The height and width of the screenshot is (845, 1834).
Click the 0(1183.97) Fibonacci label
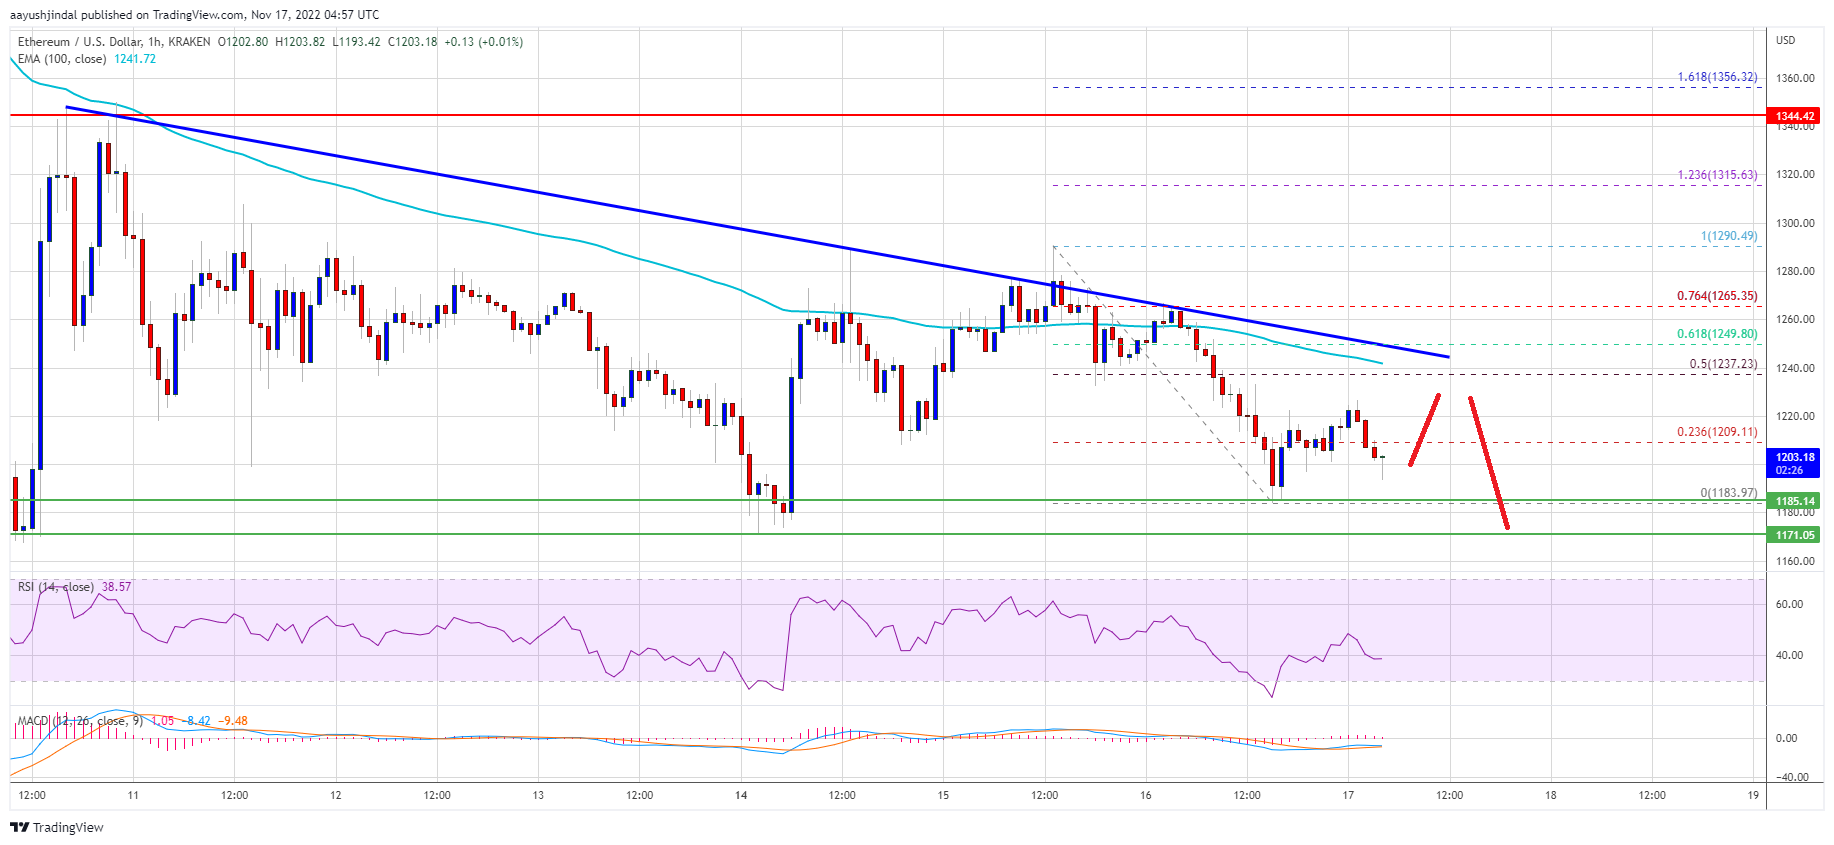pyautogui.click(x=1729, y=493)
